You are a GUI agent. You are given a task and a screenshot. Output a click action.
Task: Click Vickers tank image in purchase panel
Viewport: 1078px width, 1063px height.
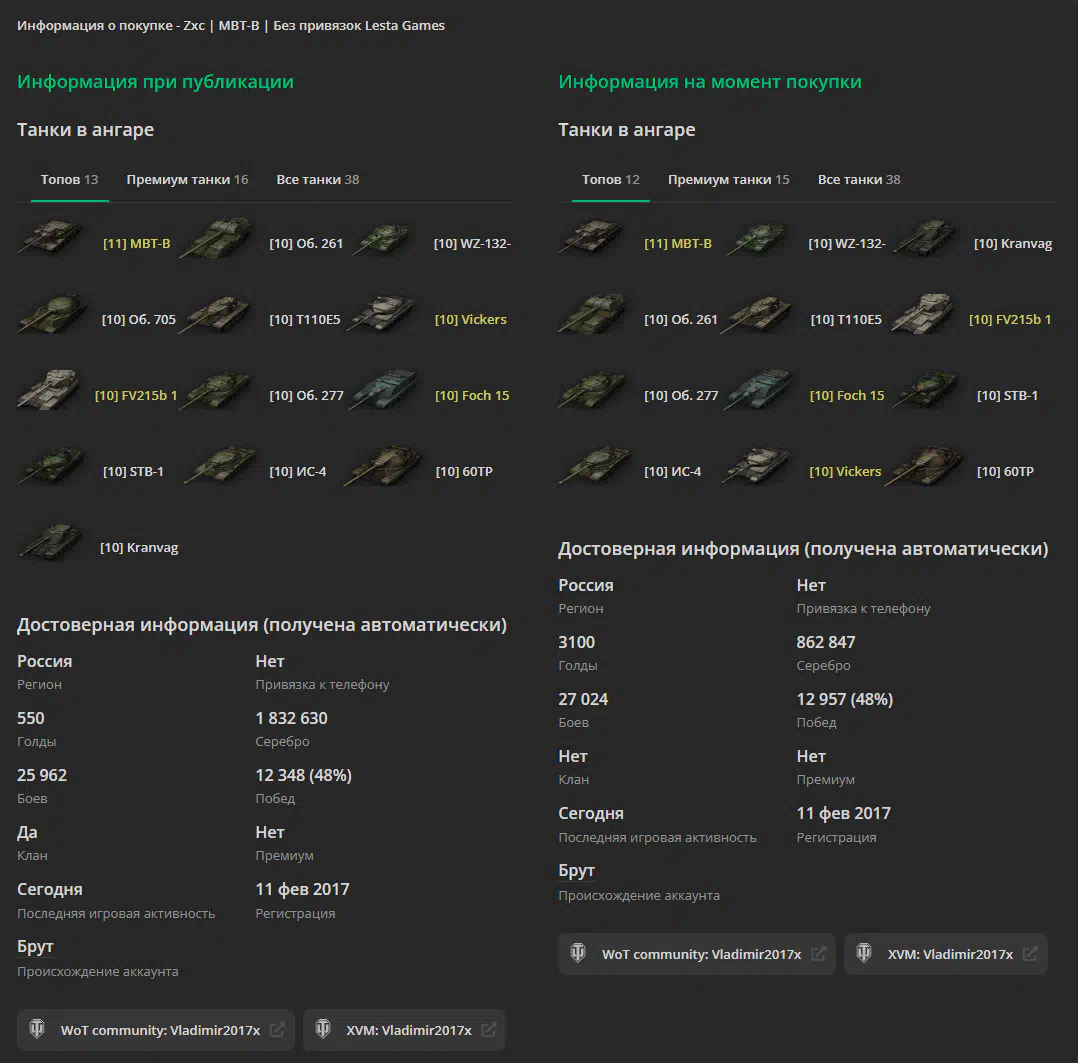[x=758, y=466]
